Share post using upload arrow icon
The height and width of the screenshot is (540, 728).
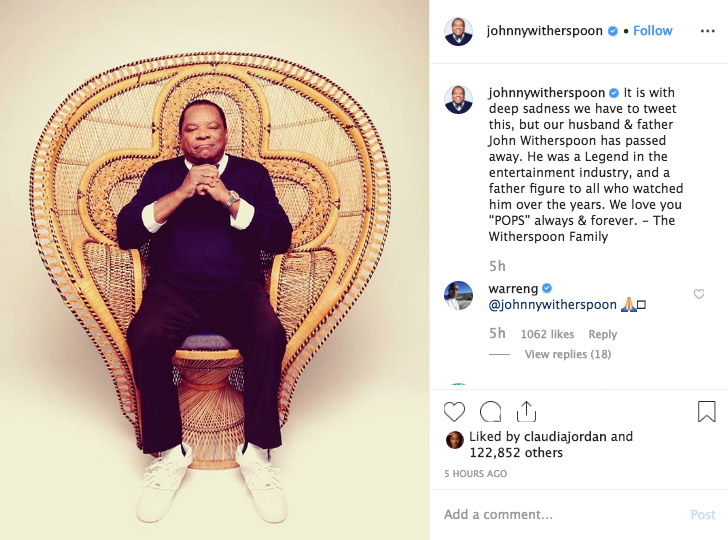(x=526, y=411)
